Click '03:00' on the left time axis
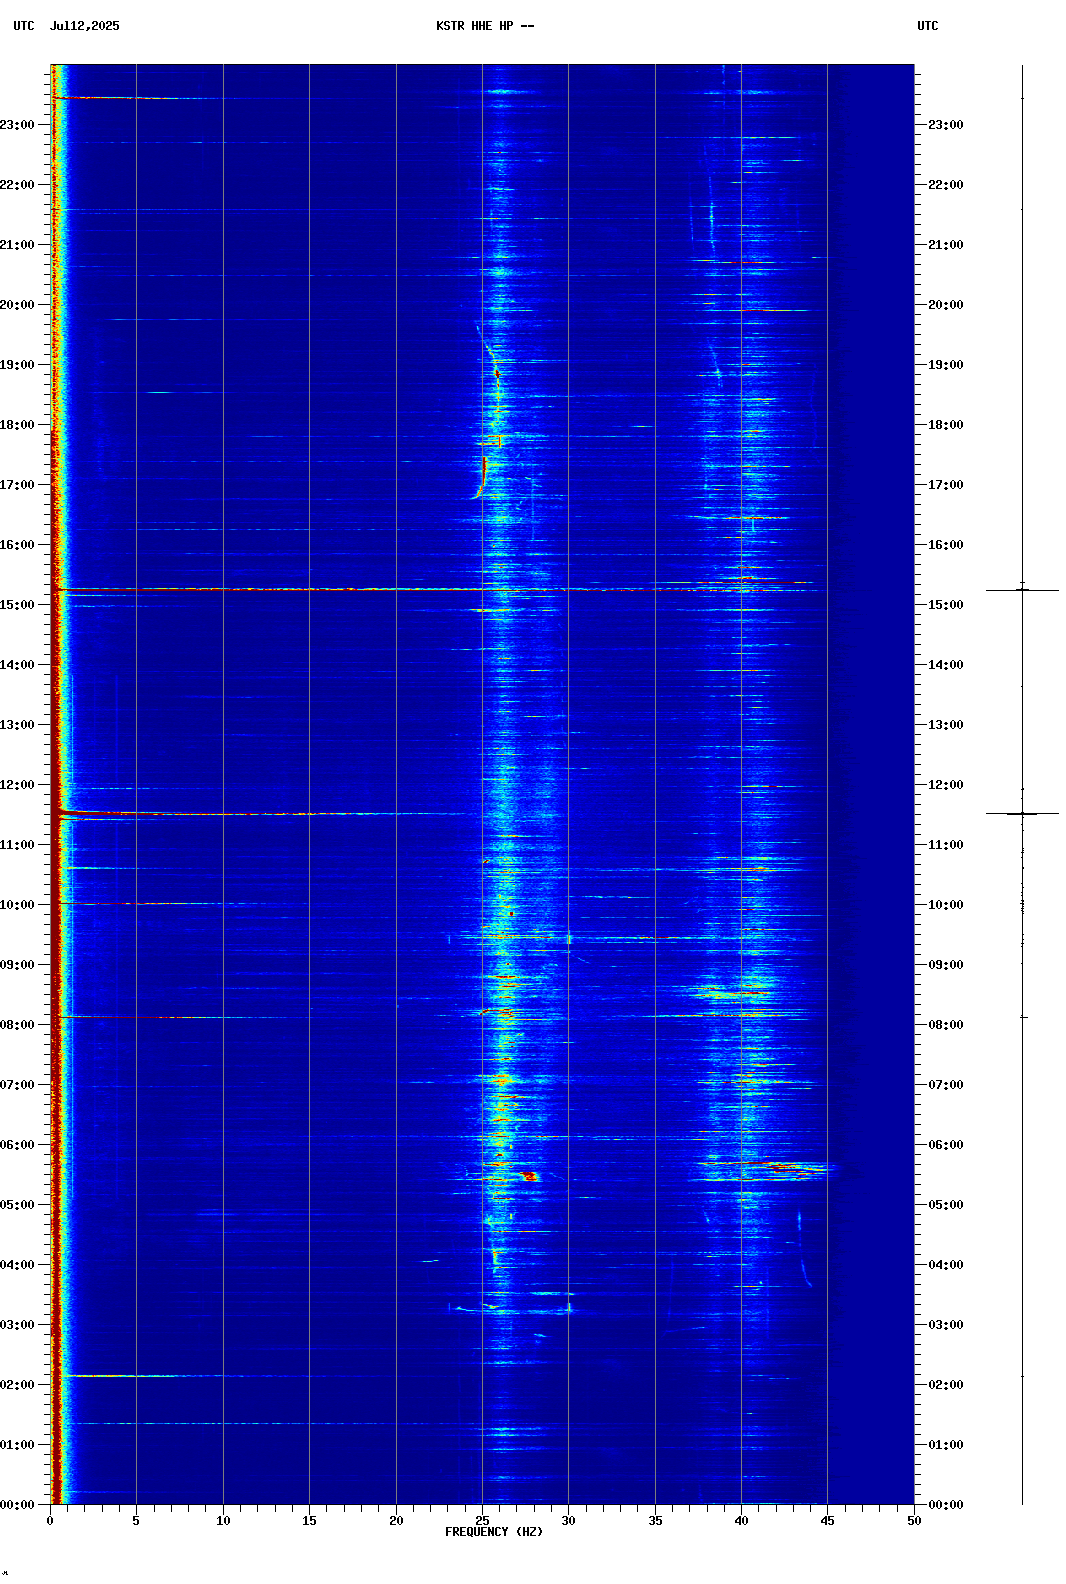 pyautogui.click(x=18, y=1325)
